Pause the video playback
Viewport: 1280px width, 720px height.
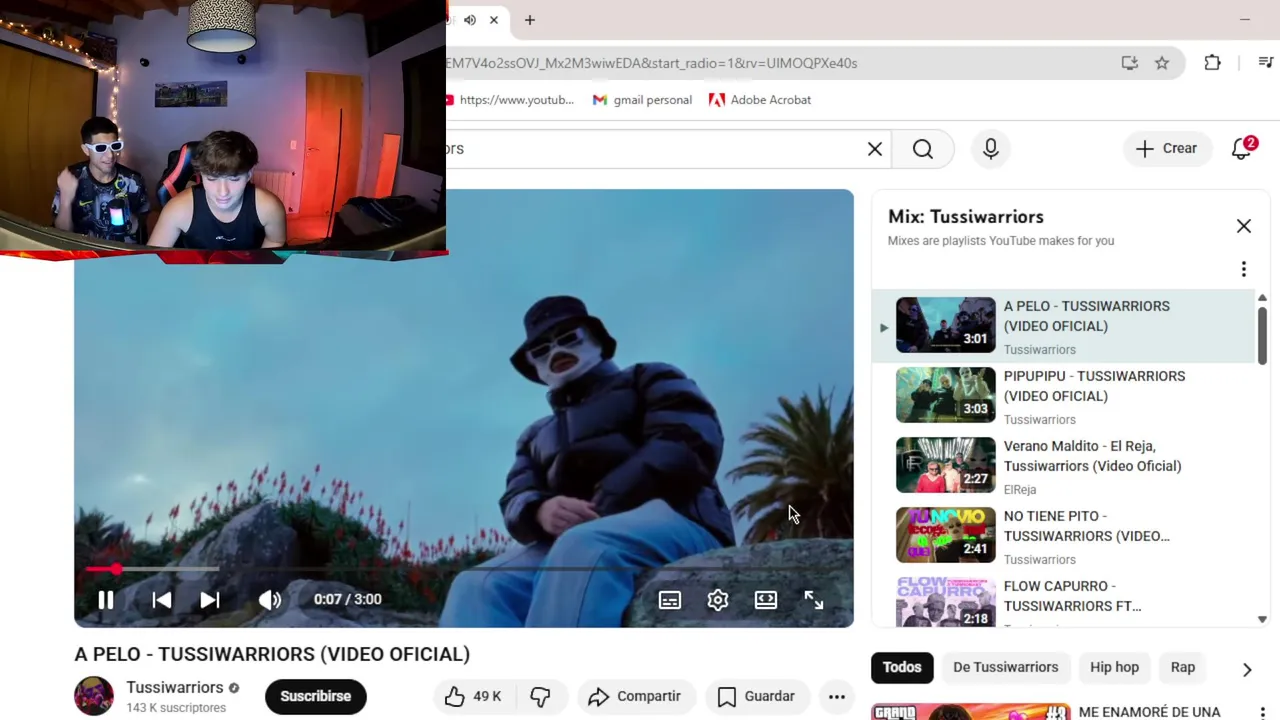tap(105, 599)
